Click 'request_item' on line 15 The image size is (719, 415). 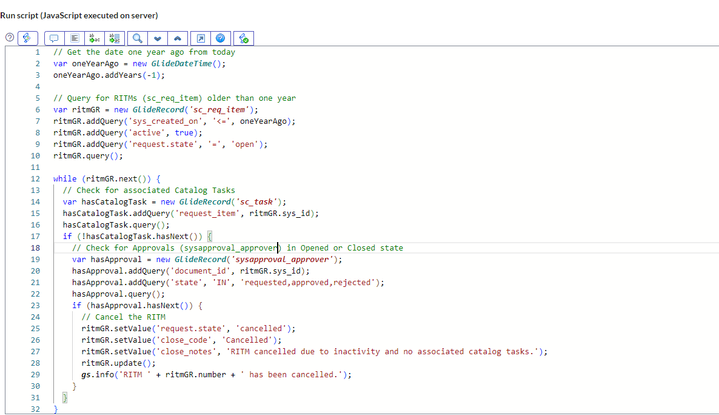click(x=207, y=213)
